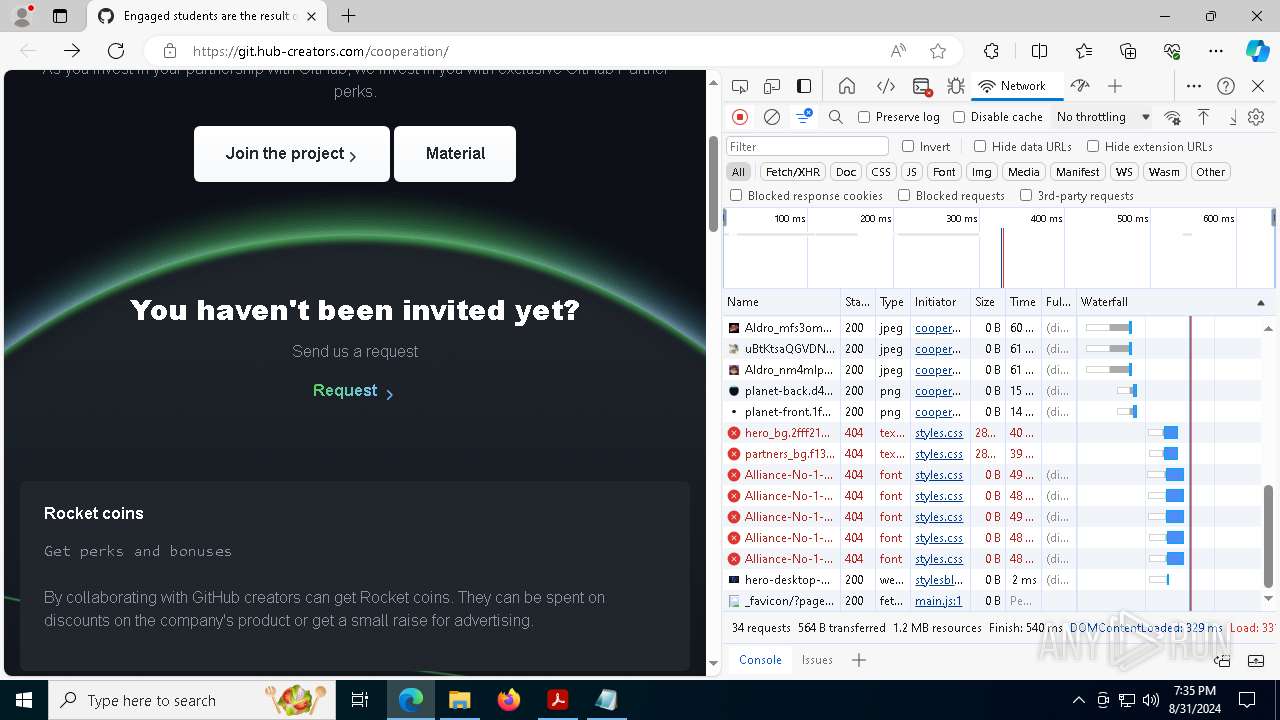Viewport: 1280px width, 720px height.
Task: Open Firefox from the taskbar
Action: (509, 700)
